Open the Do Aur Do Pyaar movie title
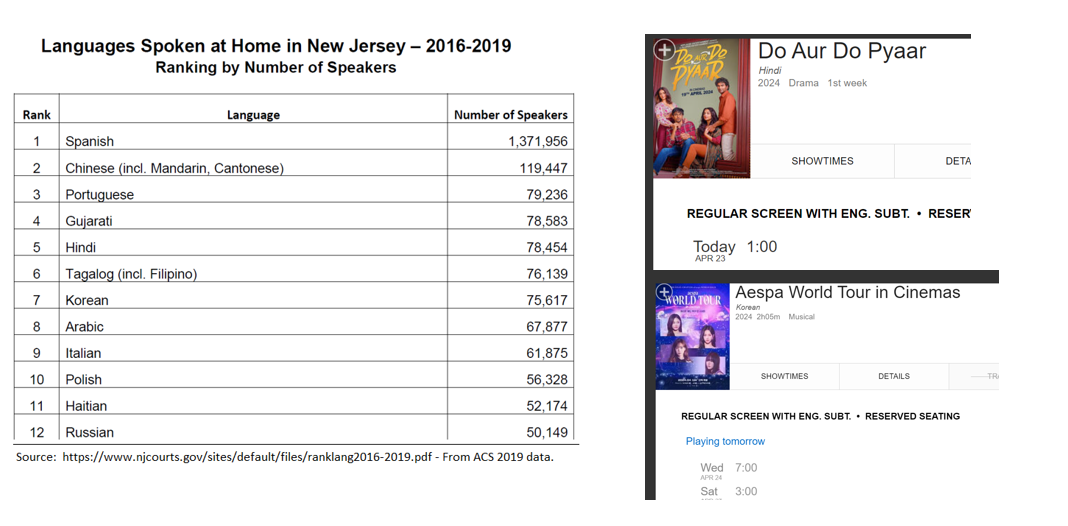Screen dimensions: 1068x526 tap(842, 51)
